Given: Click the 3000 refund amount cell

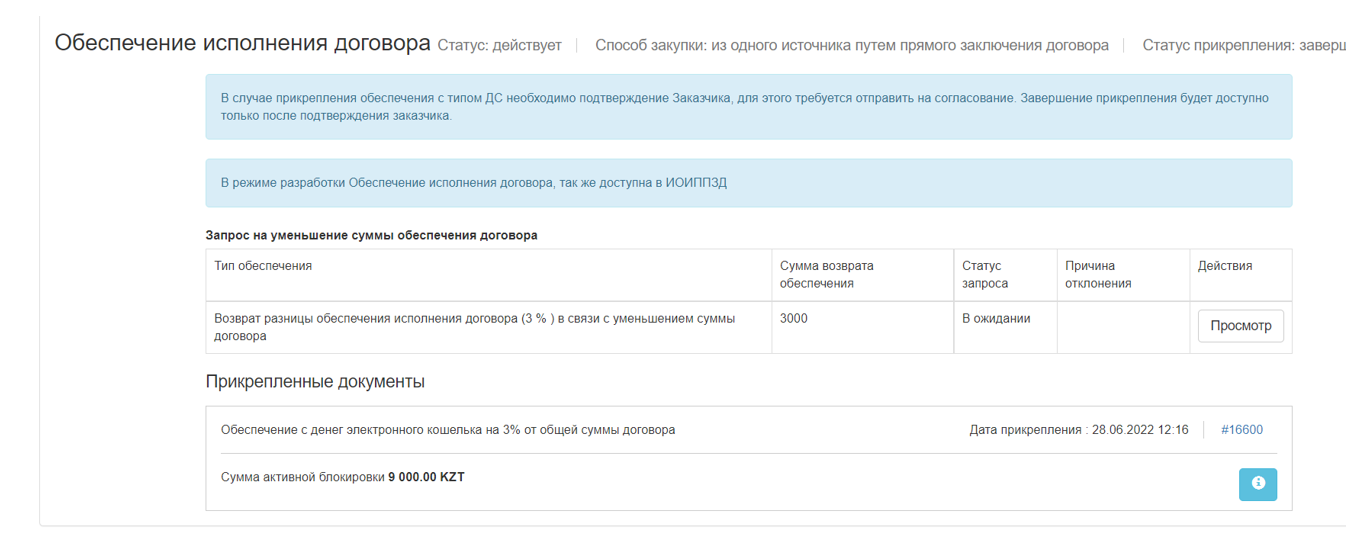Looking at the screenshot, I should (794, 319).
